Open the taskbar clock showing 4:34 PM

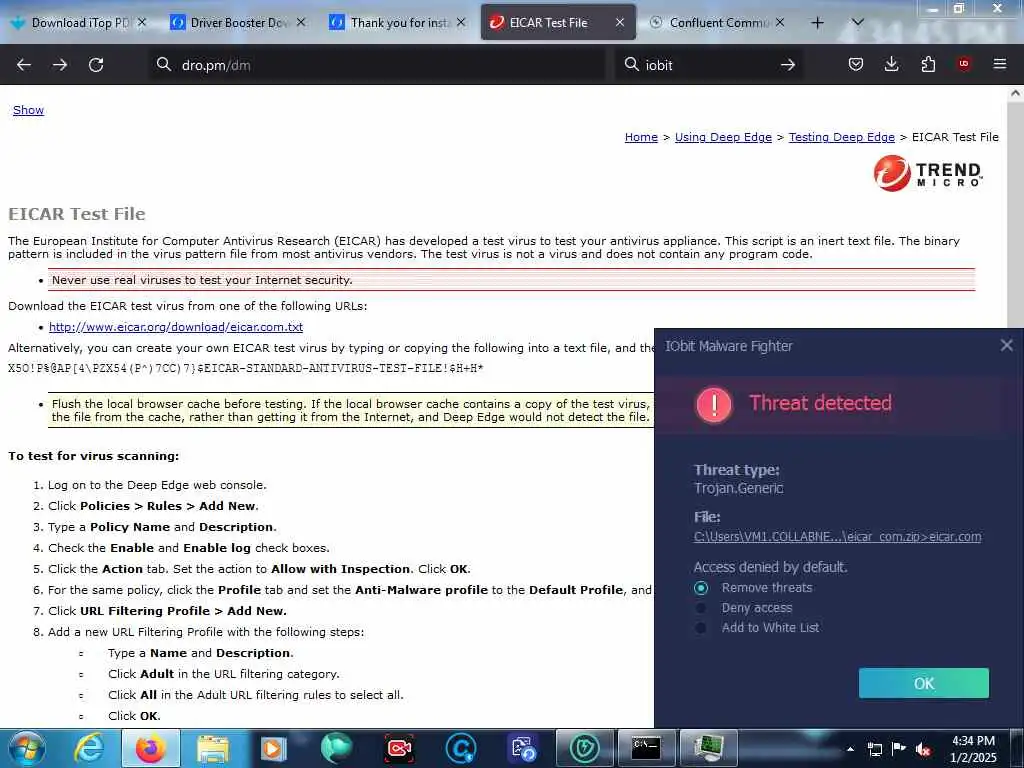(x=973, y=749)
